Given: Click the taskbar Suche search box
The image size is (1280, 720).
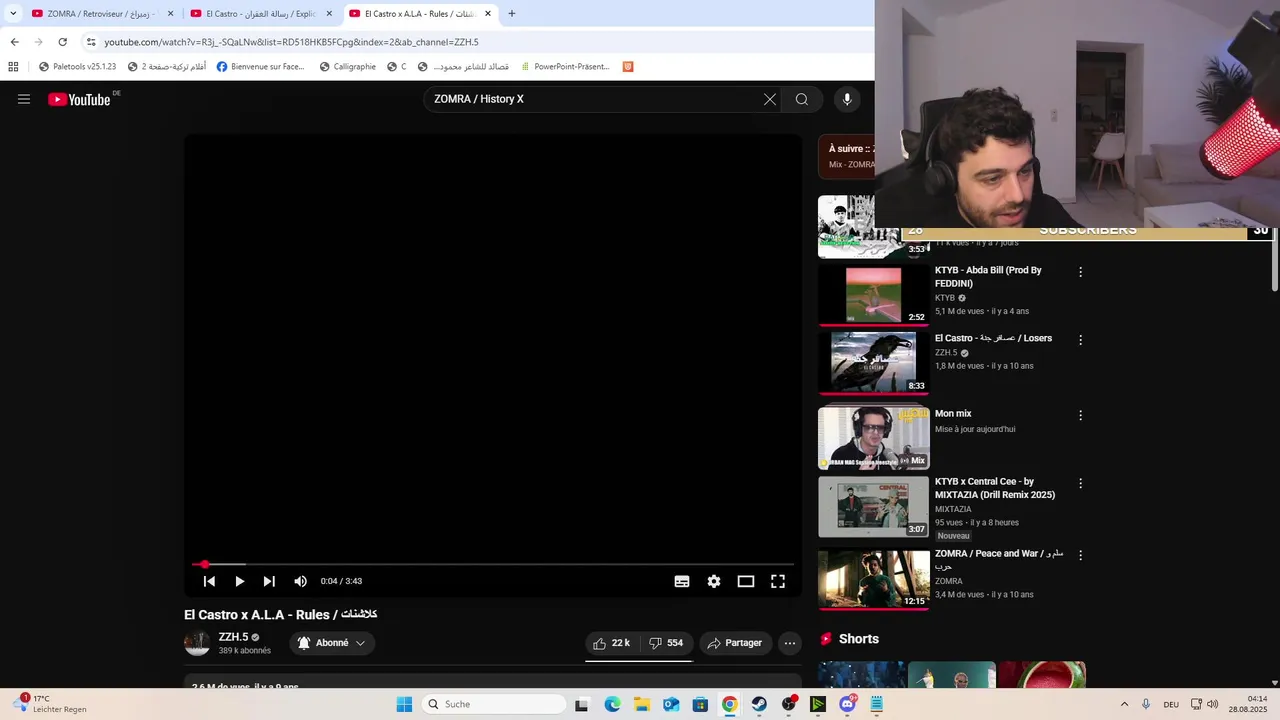Looking at the screenshot, I should (494, 704).
